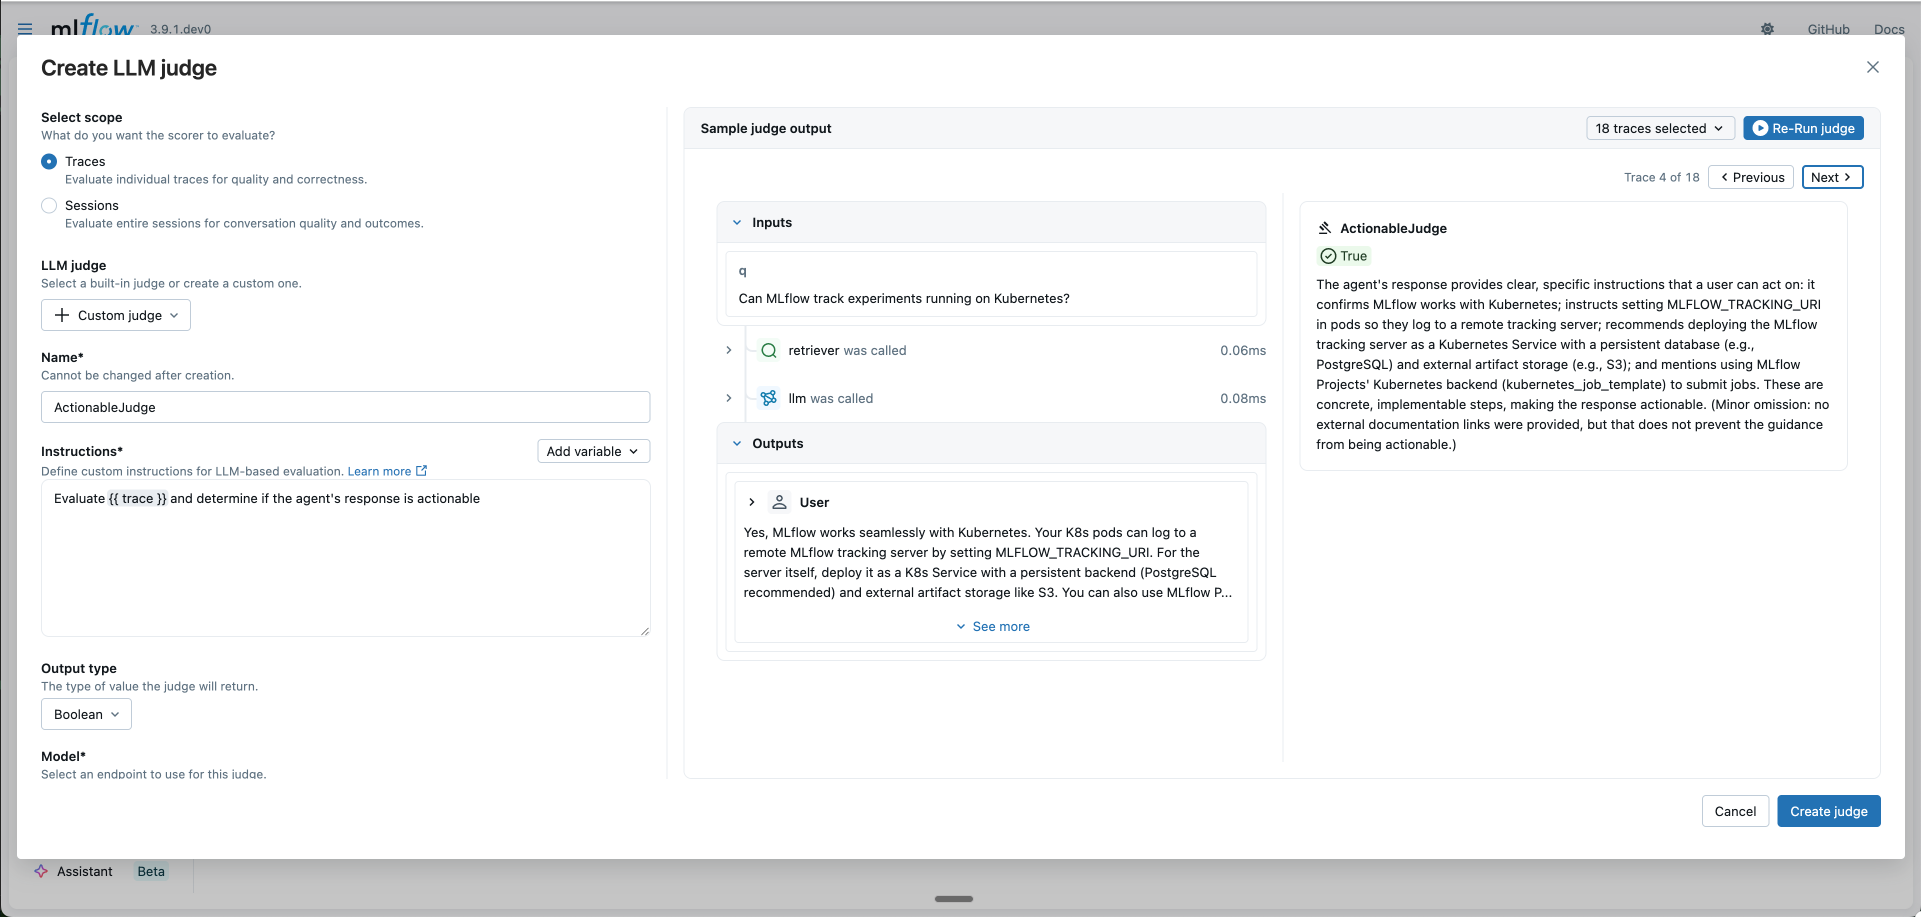Viewport: 1921px width, 917px height.
Task: Select the Traces scope radio button
Action: (49, 162)
